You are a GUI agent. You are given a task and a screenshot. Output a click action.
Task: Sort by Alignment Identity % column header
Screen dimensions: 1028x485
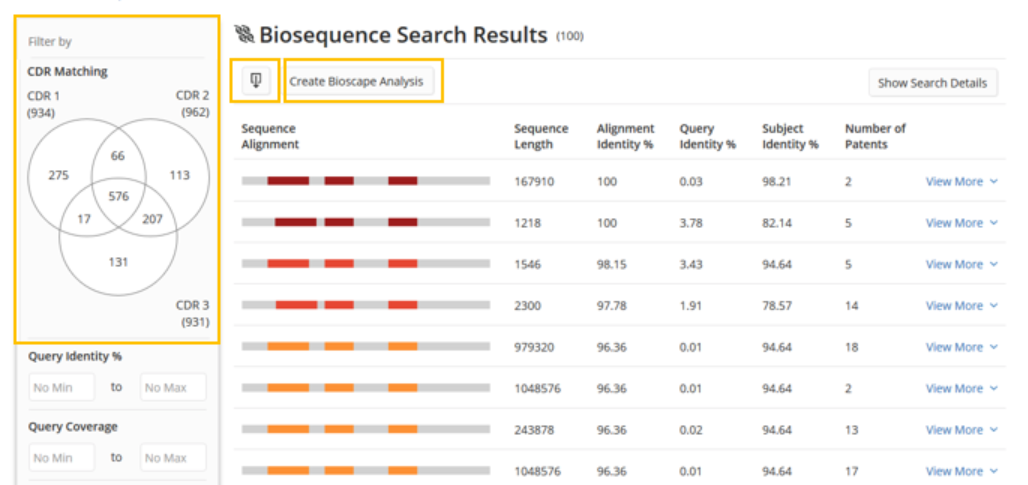click(625, 136)
